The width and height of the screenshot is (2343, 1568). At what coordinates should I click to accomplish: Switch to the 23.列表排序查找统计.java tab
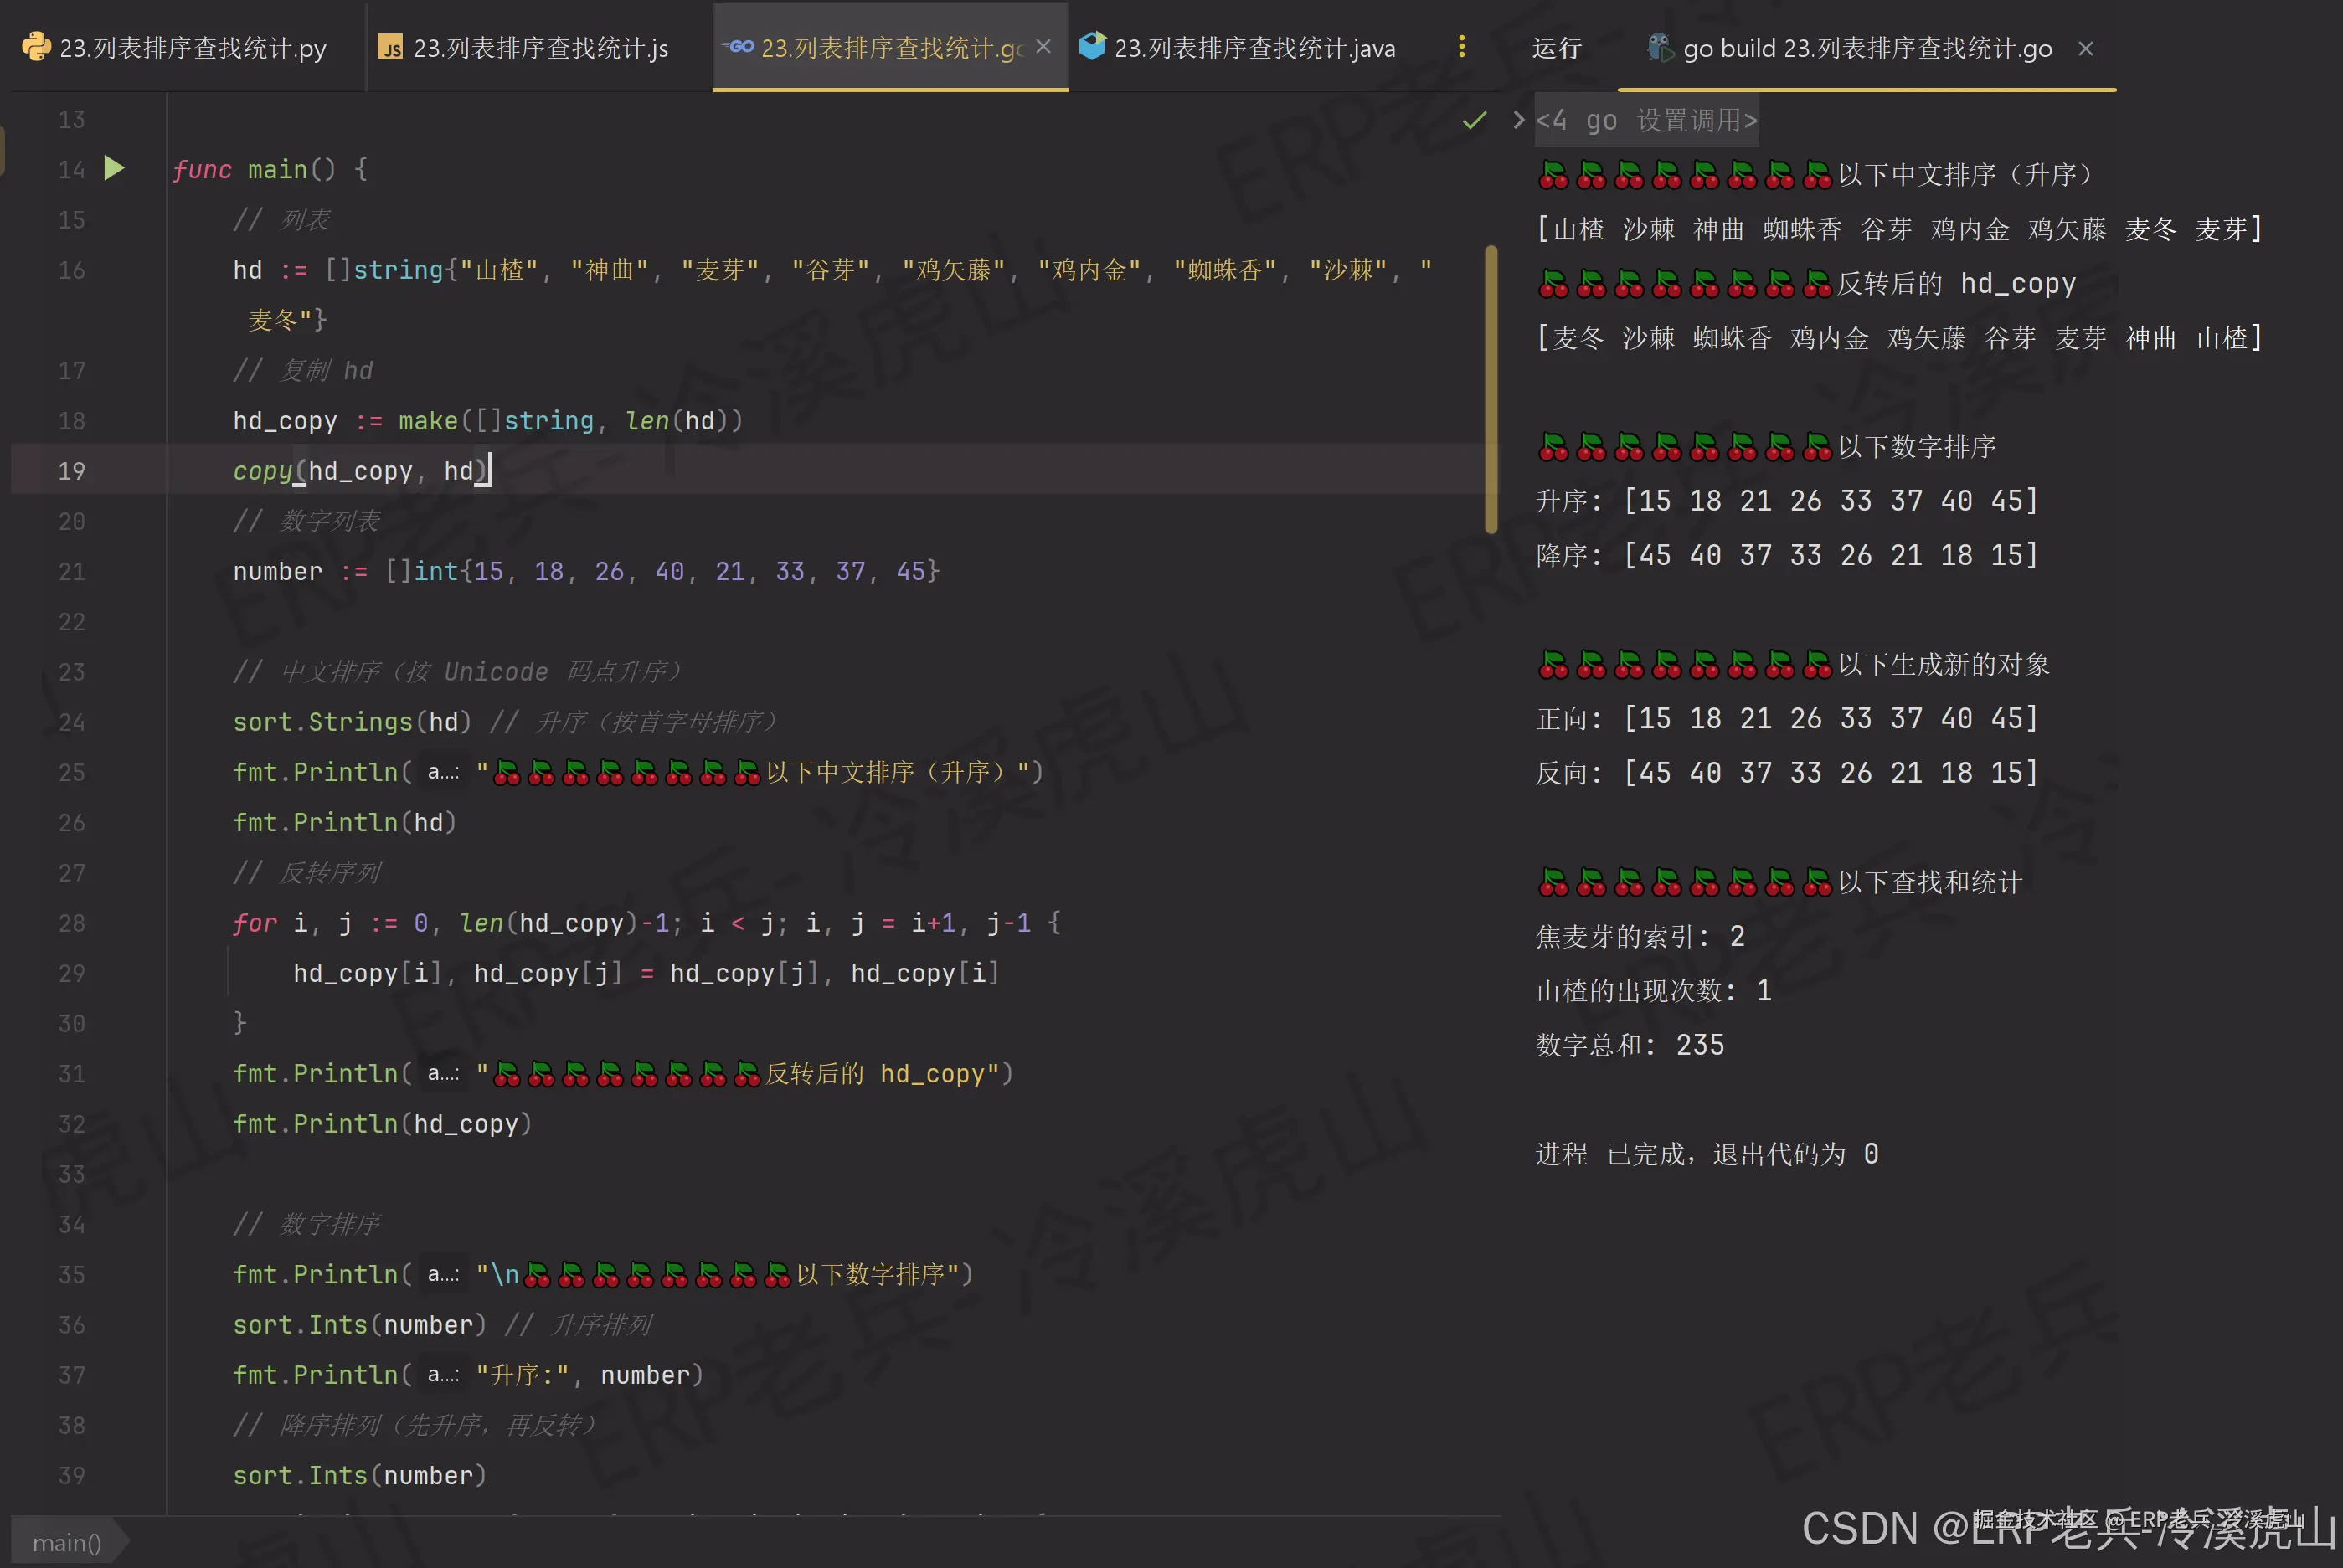(x=1255, y=46)
